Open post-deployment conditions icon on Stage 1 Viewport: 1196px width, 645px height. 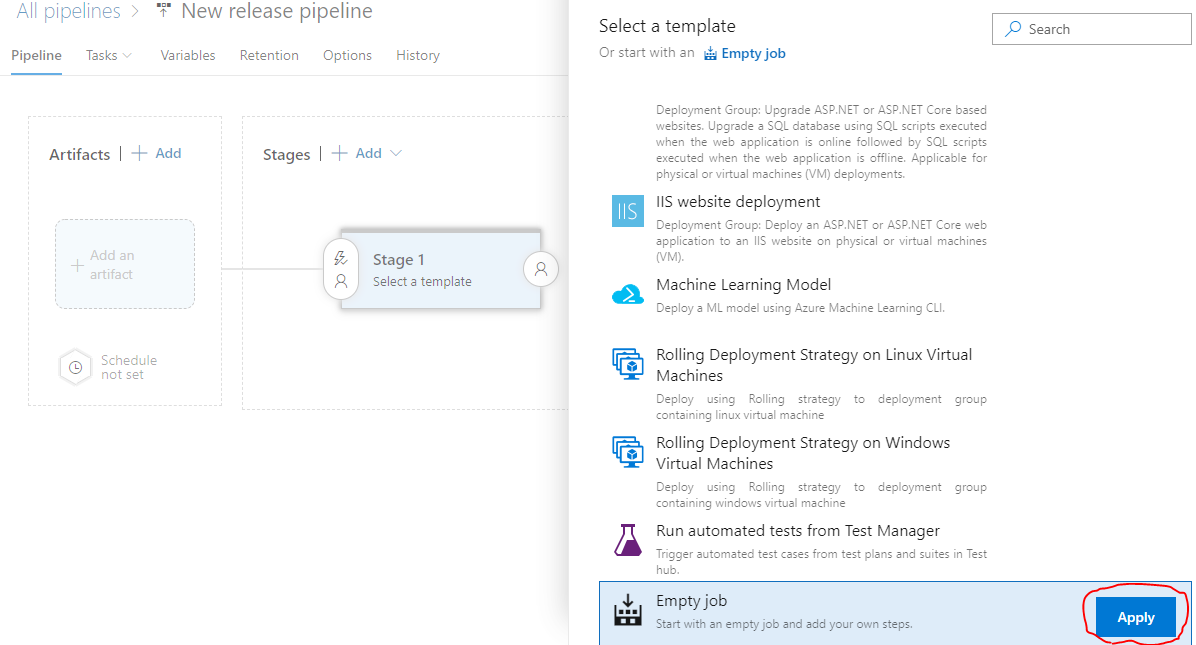tap(541, 269)
